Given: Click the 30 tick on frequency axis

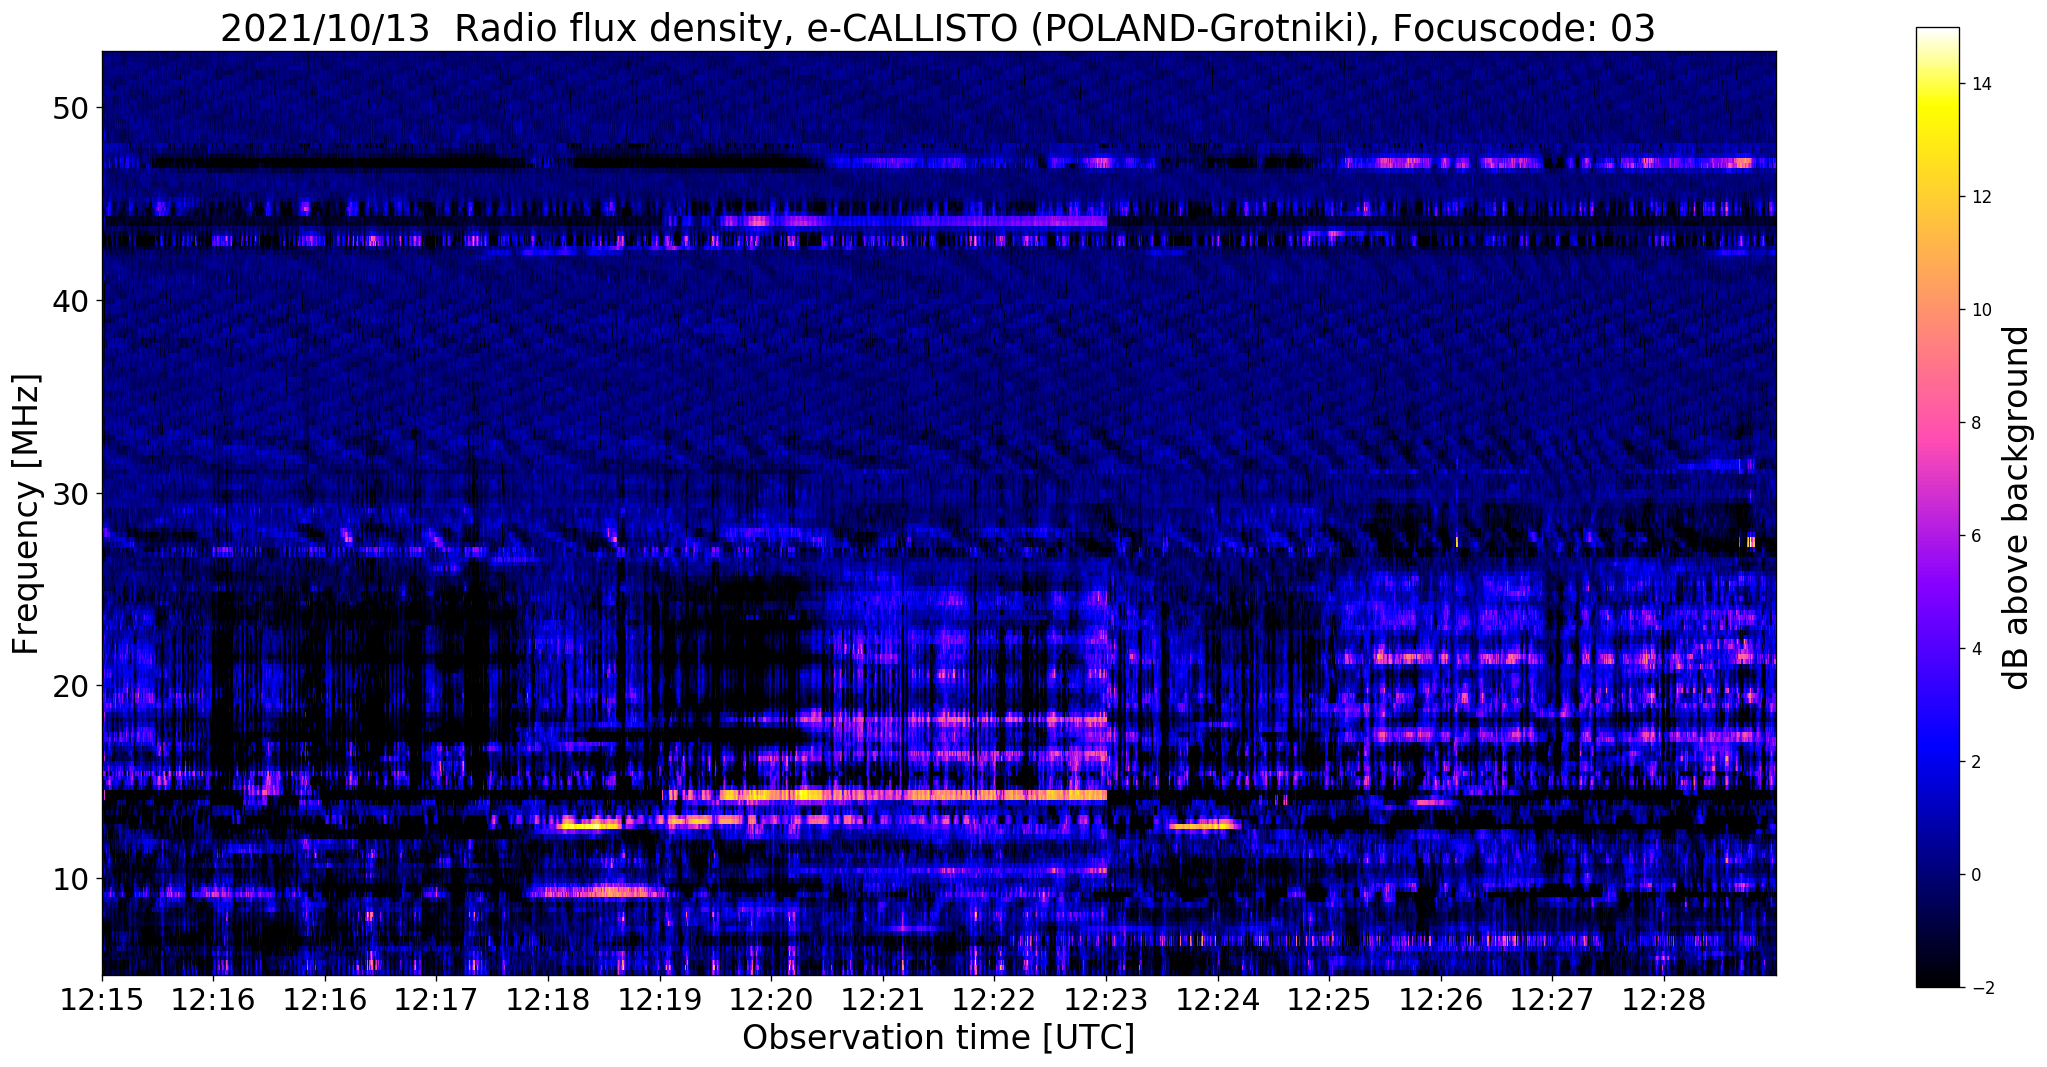Looking at the screenshot, I should [x=73, y=494].
